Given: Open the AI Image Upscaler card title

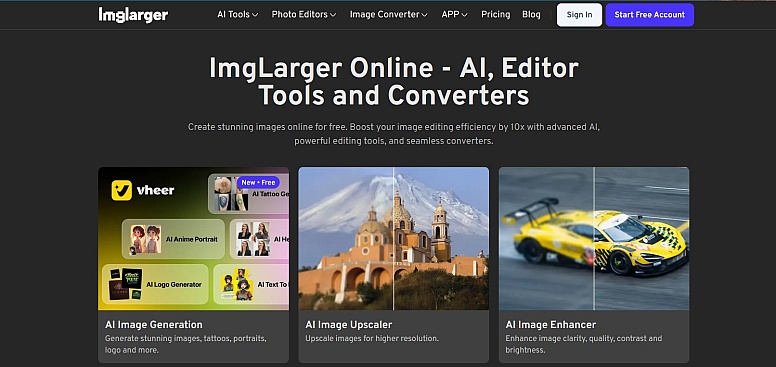Looking at the screenshot, I should tap(349, 325).
